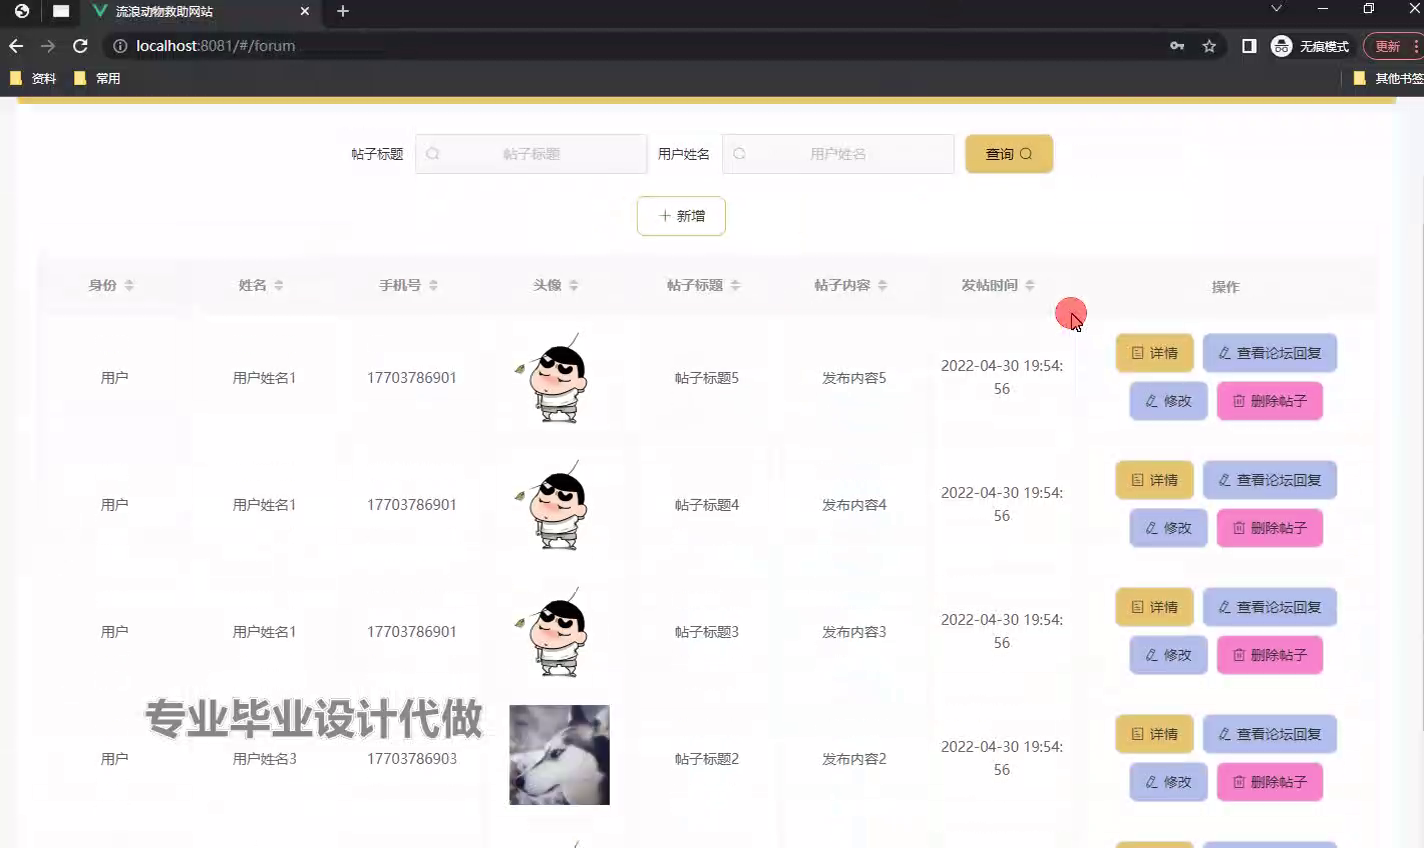This screenshot has height=848, width=1424.
Task: Open 详情 for 帖子标题3 row
Action: [x=1154, y=607]
